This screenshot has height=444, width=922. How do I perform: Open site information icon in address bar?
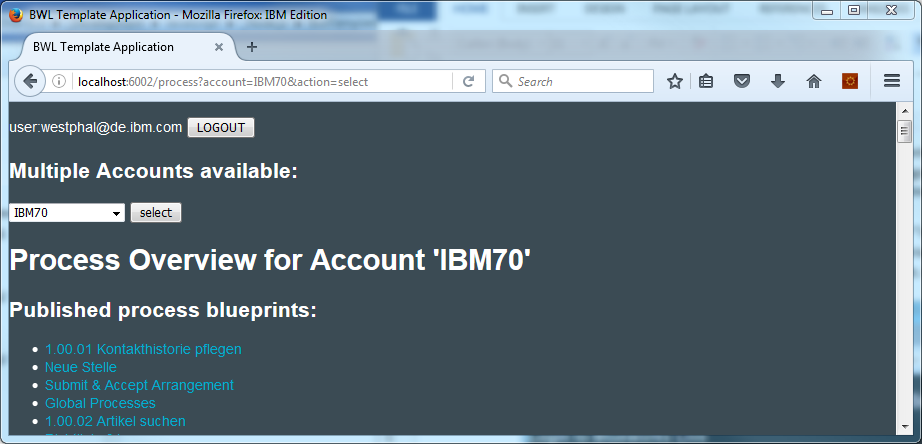point(59,82)
